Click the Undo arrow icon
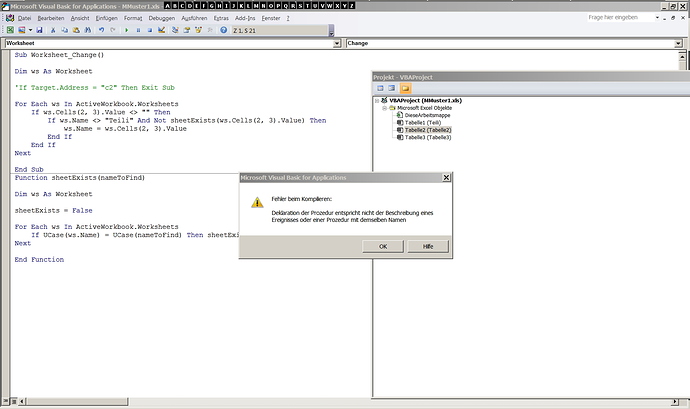 (101, 30)
